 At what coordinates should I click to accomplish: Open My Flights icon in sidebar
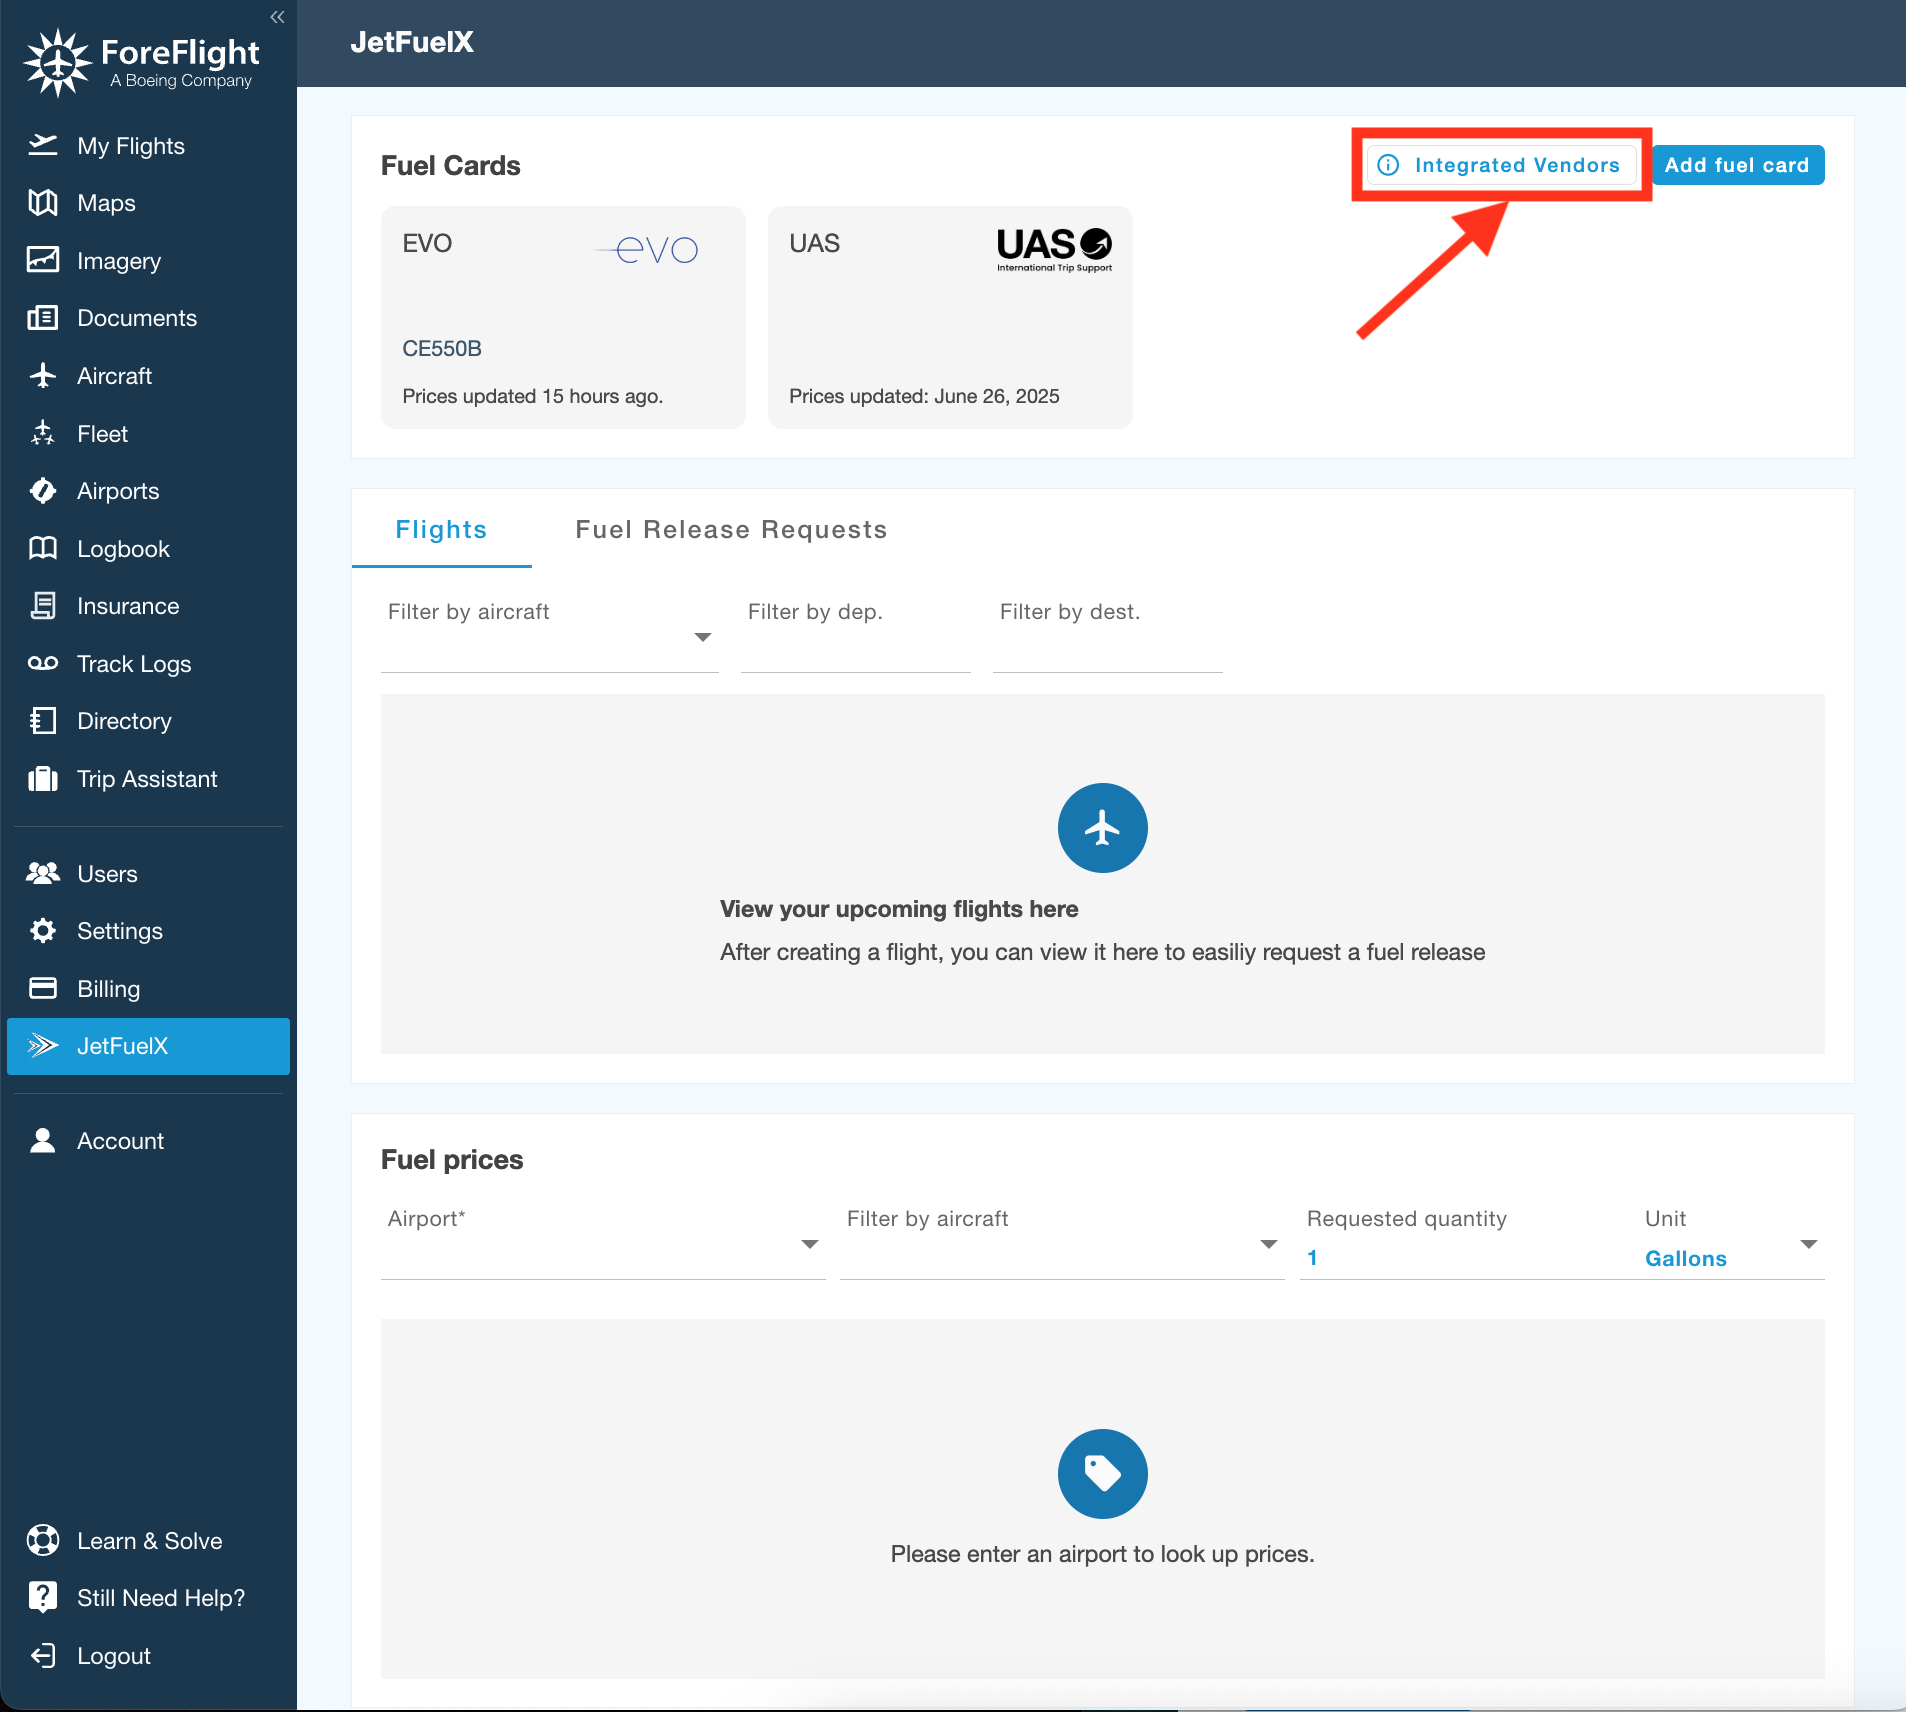coord(43,146)
